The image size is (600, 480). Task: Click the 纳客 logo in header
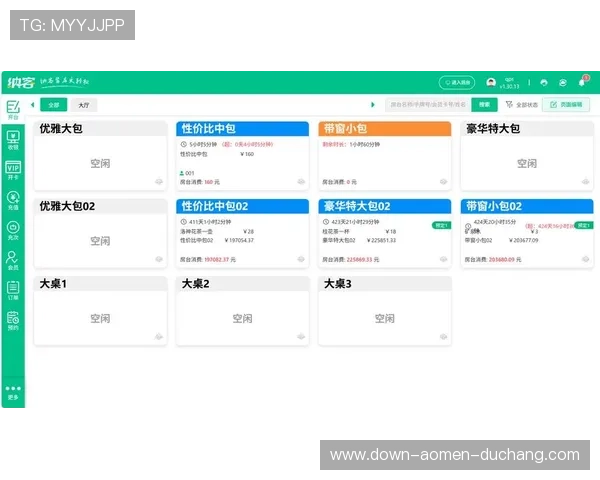pos(21,82)
